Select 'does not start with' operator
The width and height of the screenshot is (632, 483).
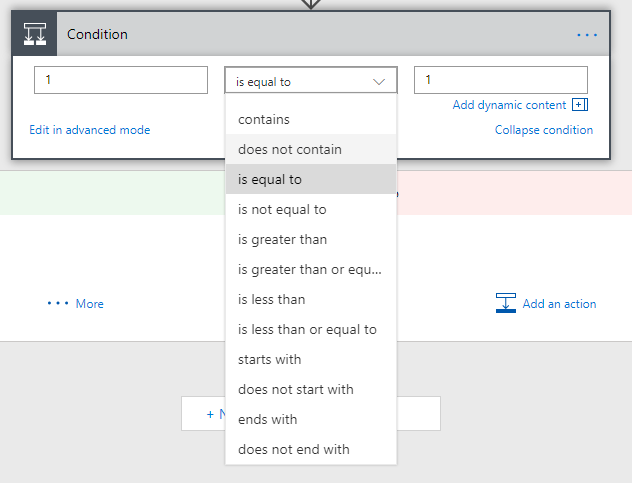point(311,389)
